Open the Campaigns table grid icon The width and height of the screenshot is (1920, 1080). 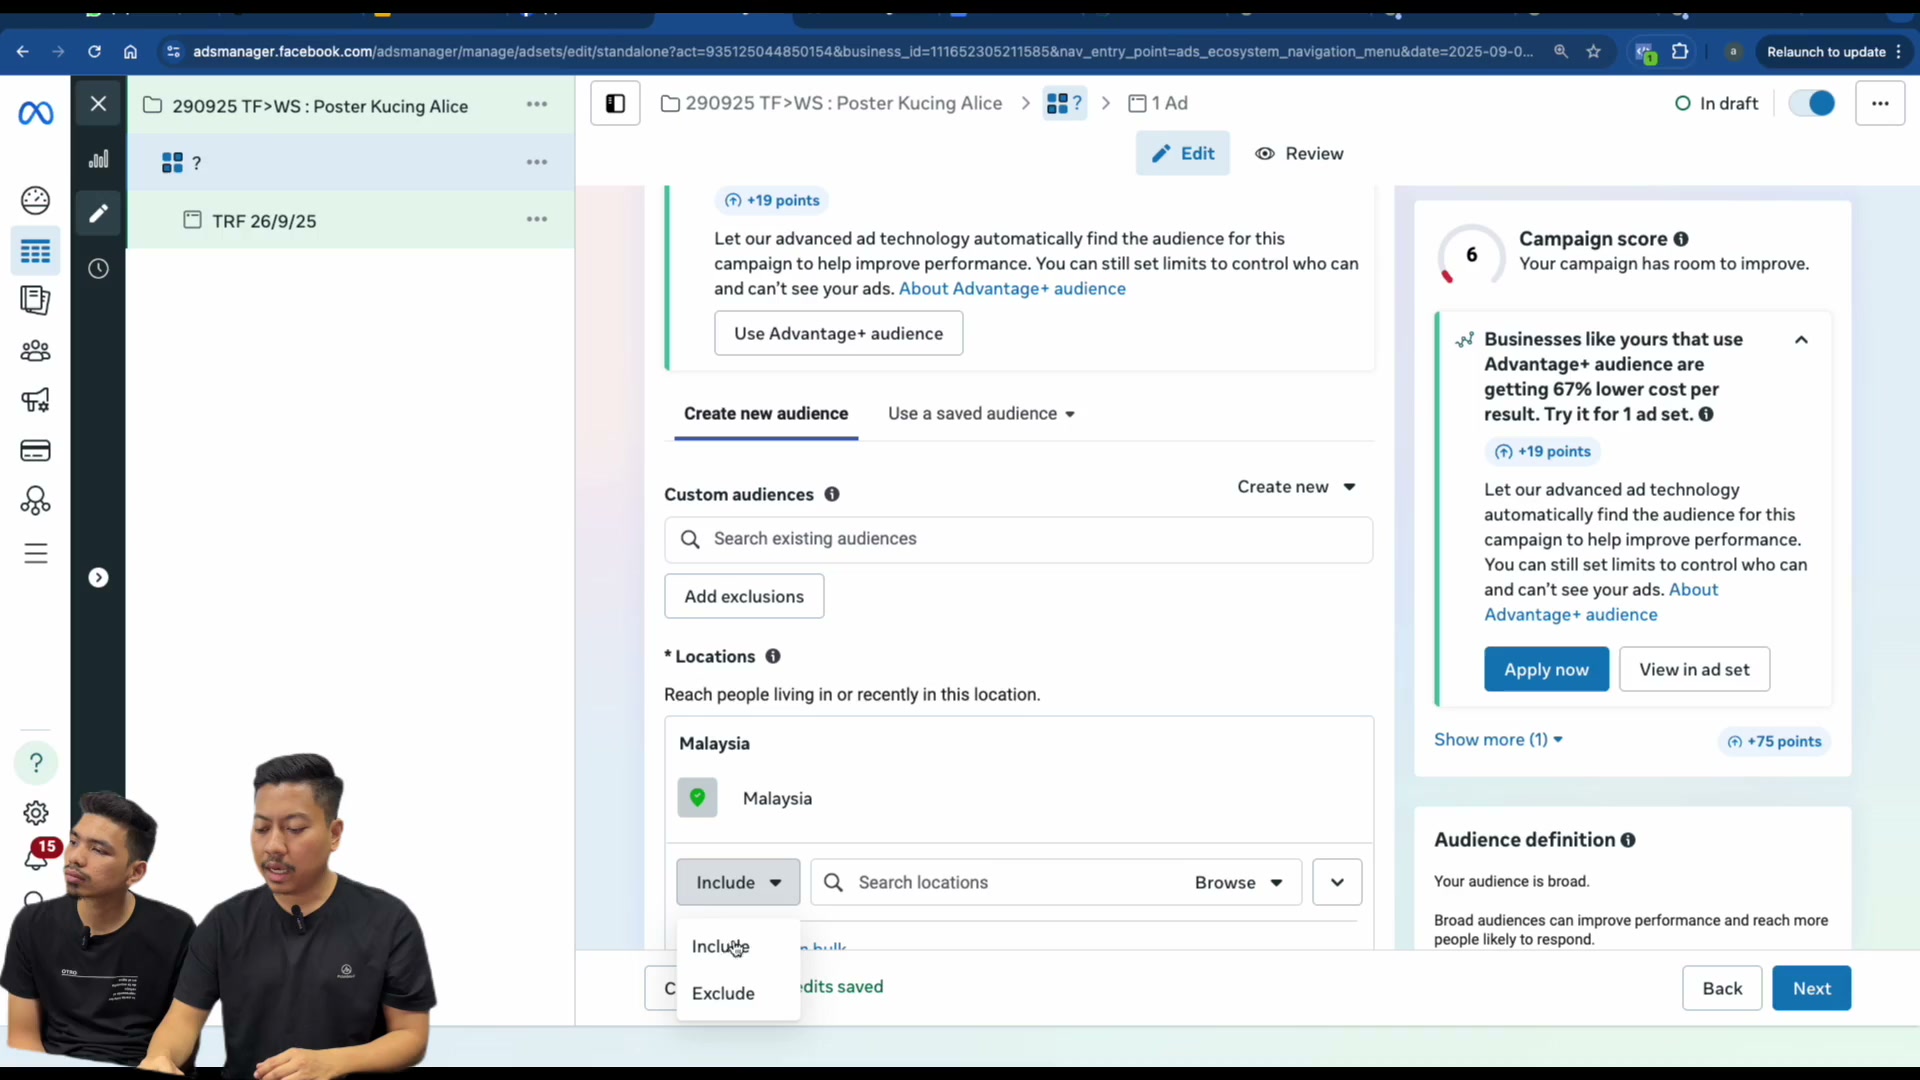point(36,251)
